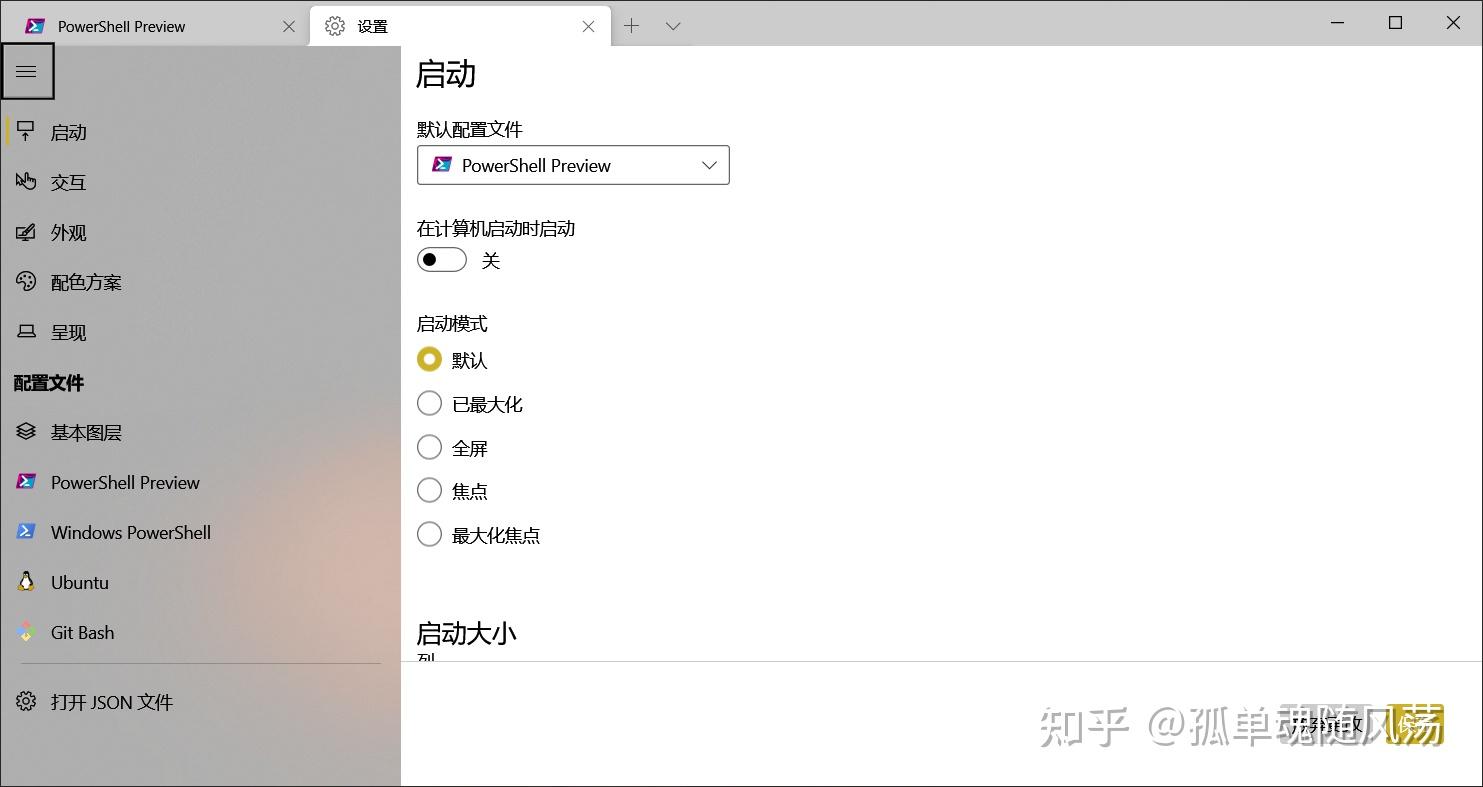This screenshot has width=1483, height=787.
Task: Click the 交互 interaction hand icon
Action: [26, 181]
